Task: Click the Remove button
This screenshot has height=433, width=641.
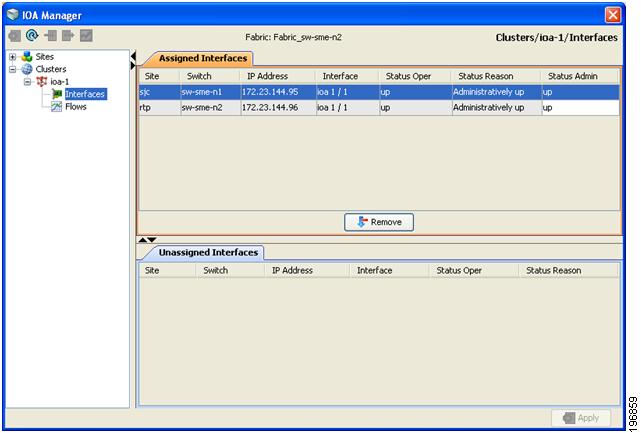Action: click(379, 222)
